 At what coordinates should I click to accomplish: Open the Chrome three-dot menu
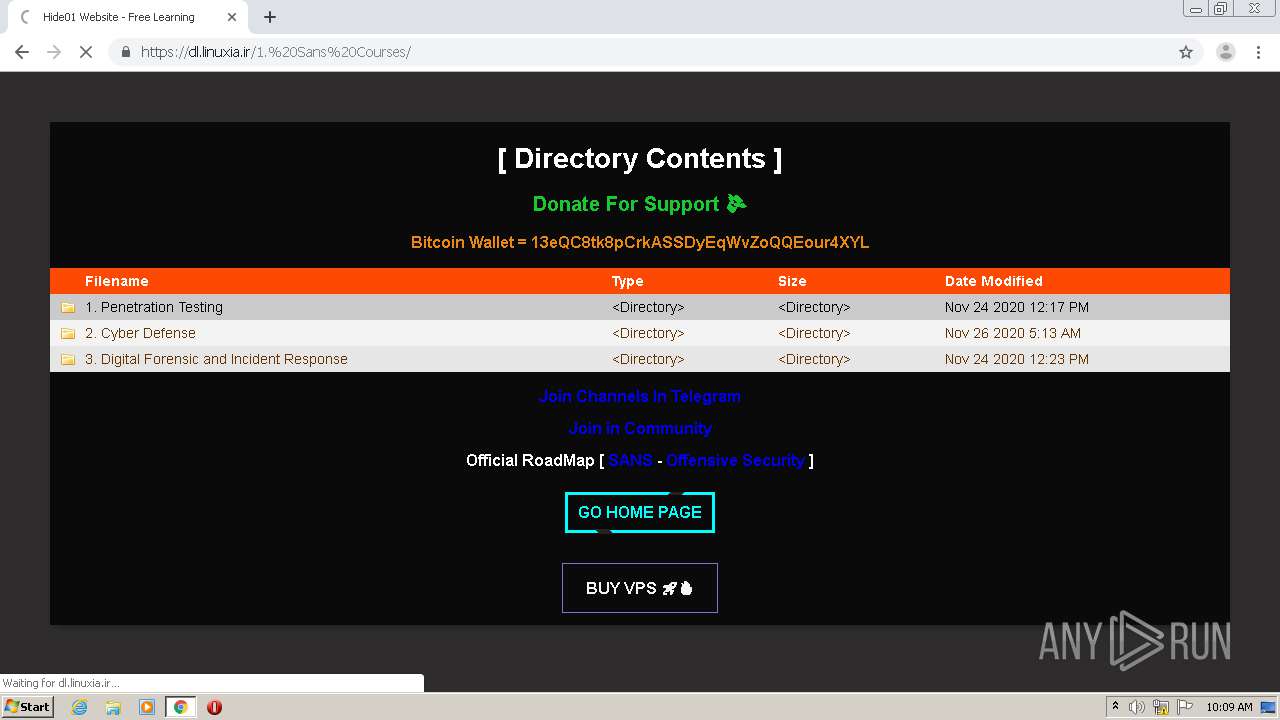pos(1259,52)
